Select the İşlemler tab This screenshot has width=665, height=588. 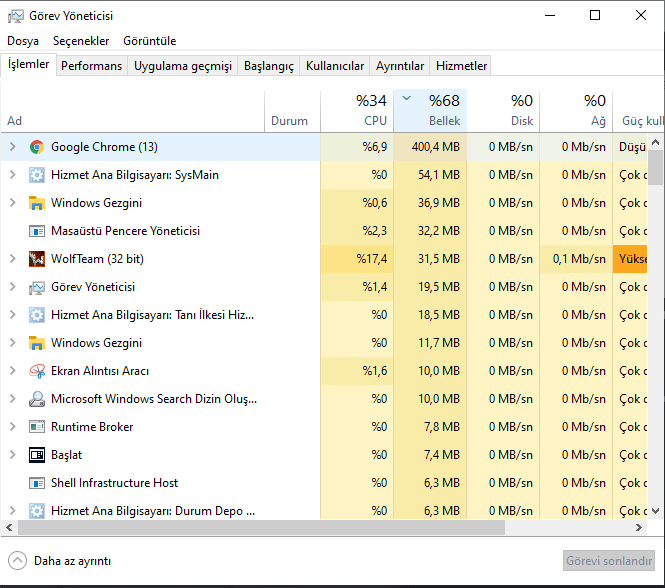[28, 64]
